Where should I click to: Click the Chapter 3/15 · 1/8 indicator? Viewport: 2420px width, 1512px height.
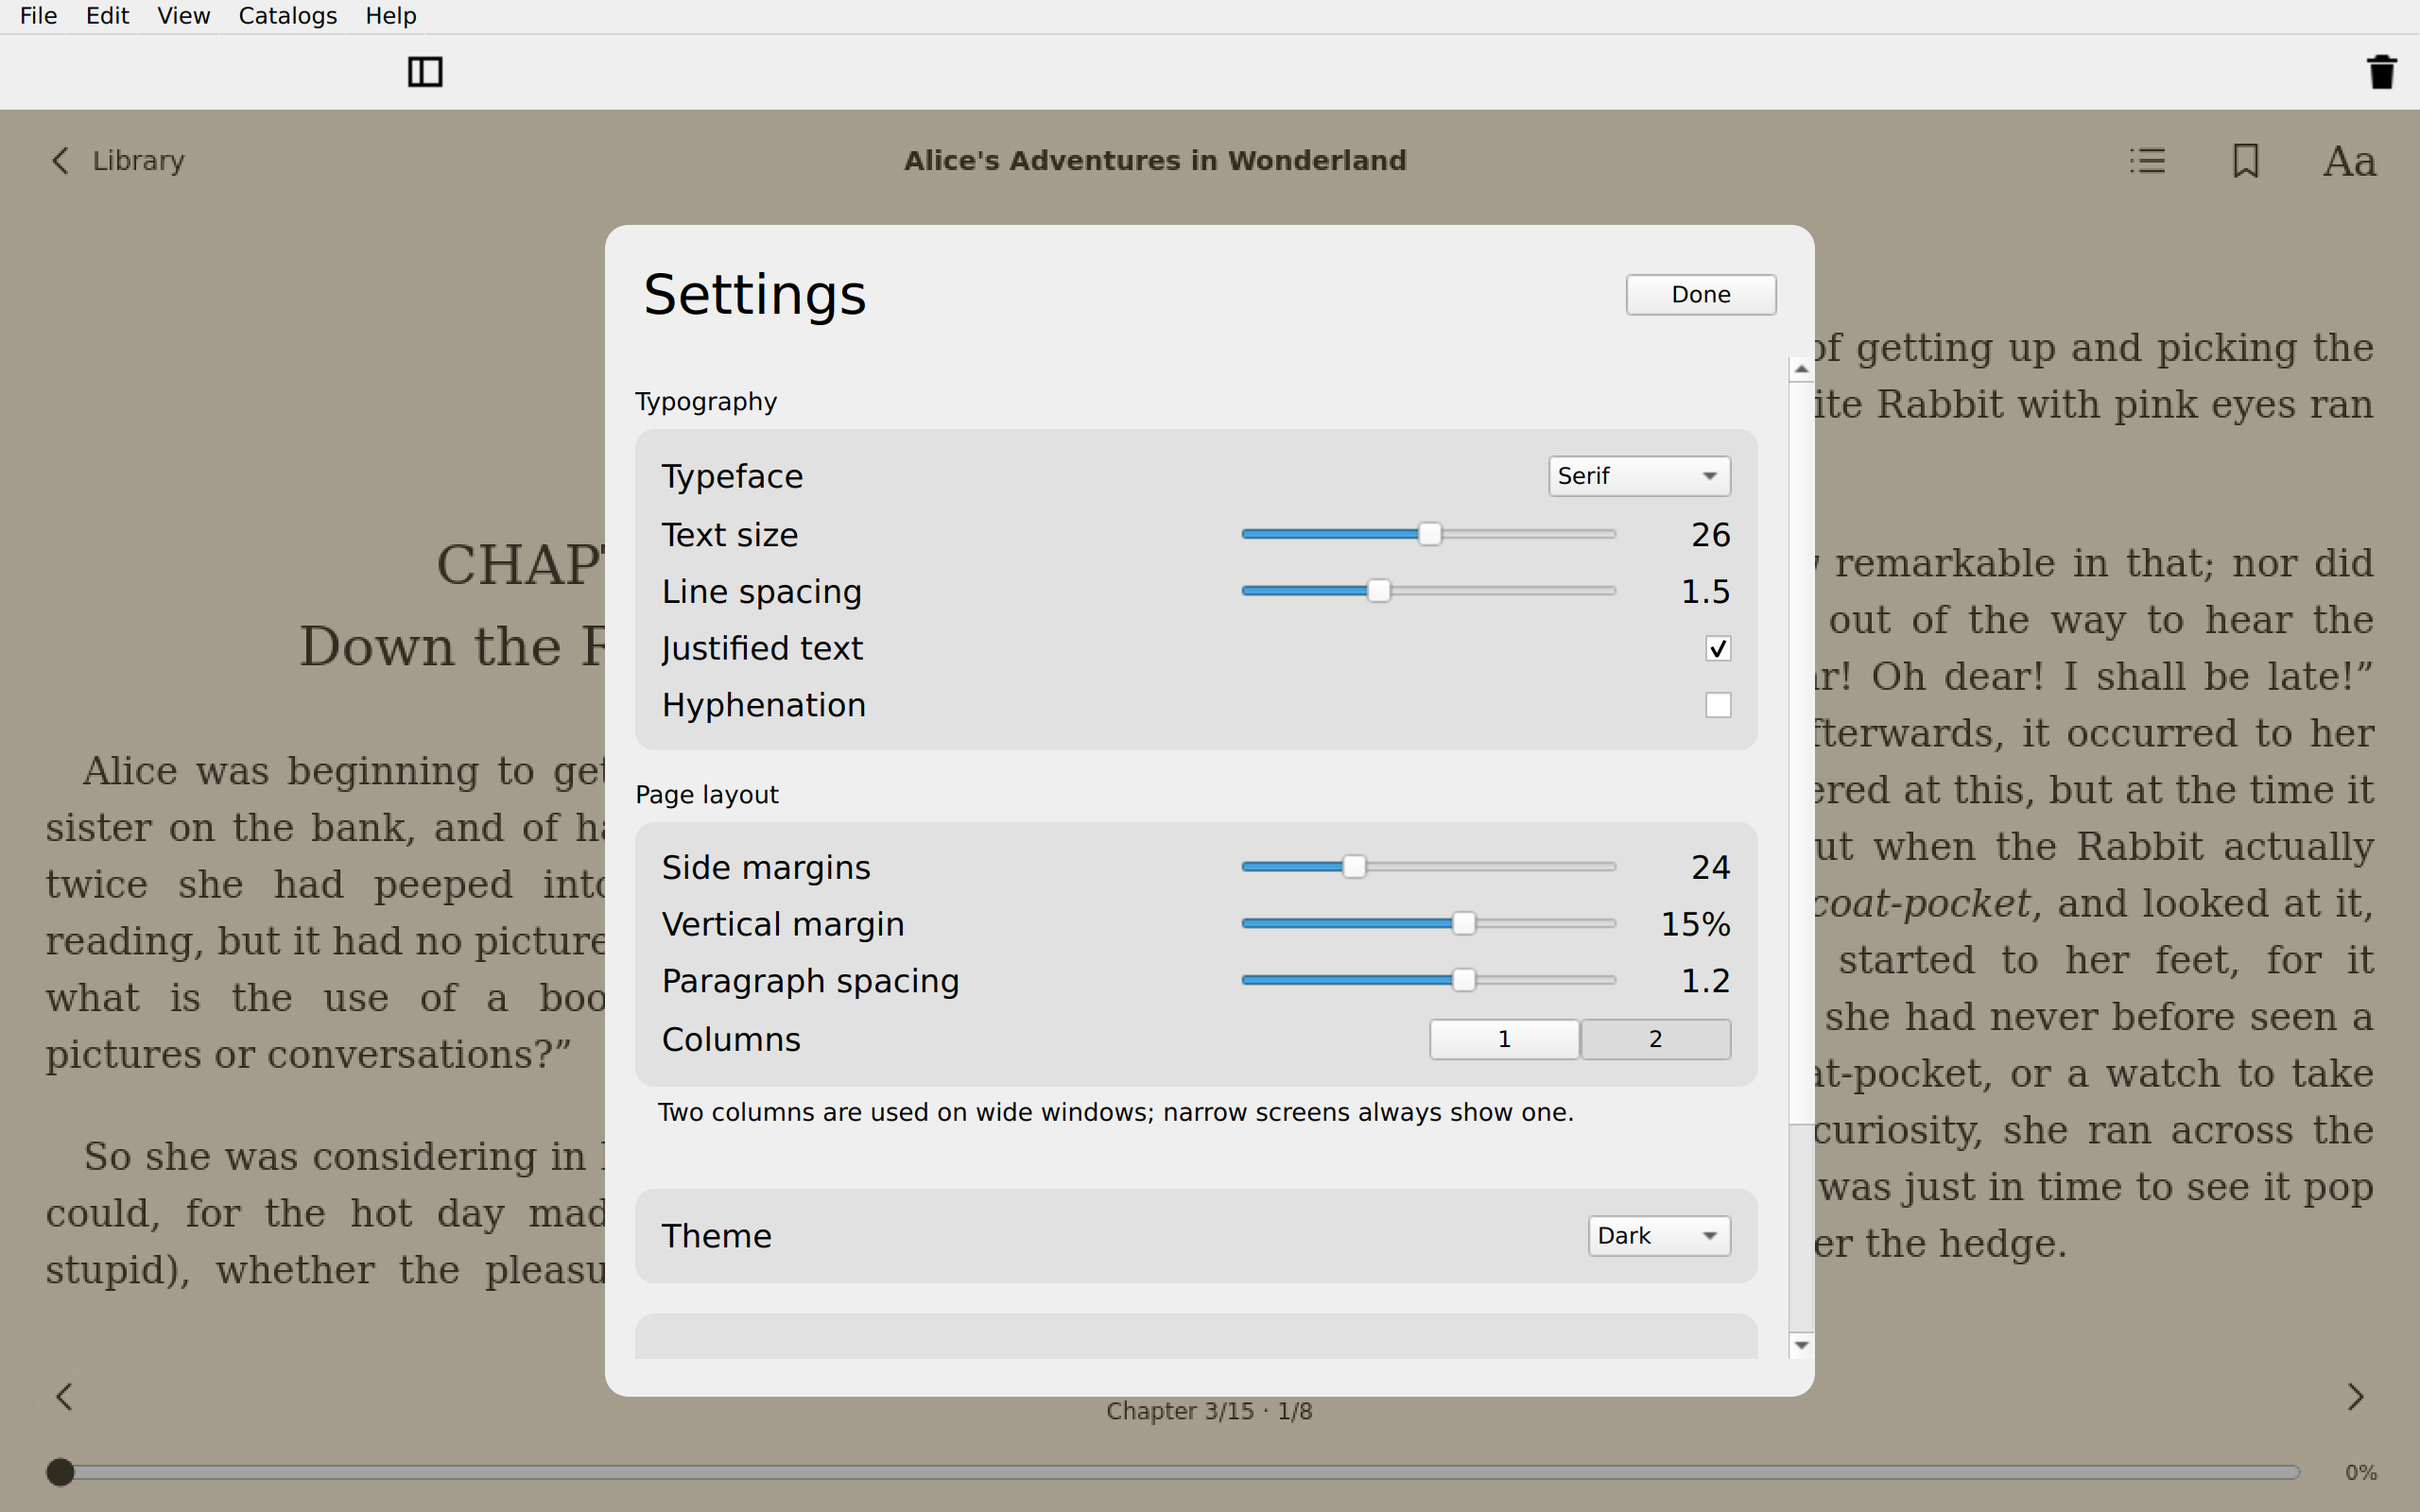click(1209, 1411)
